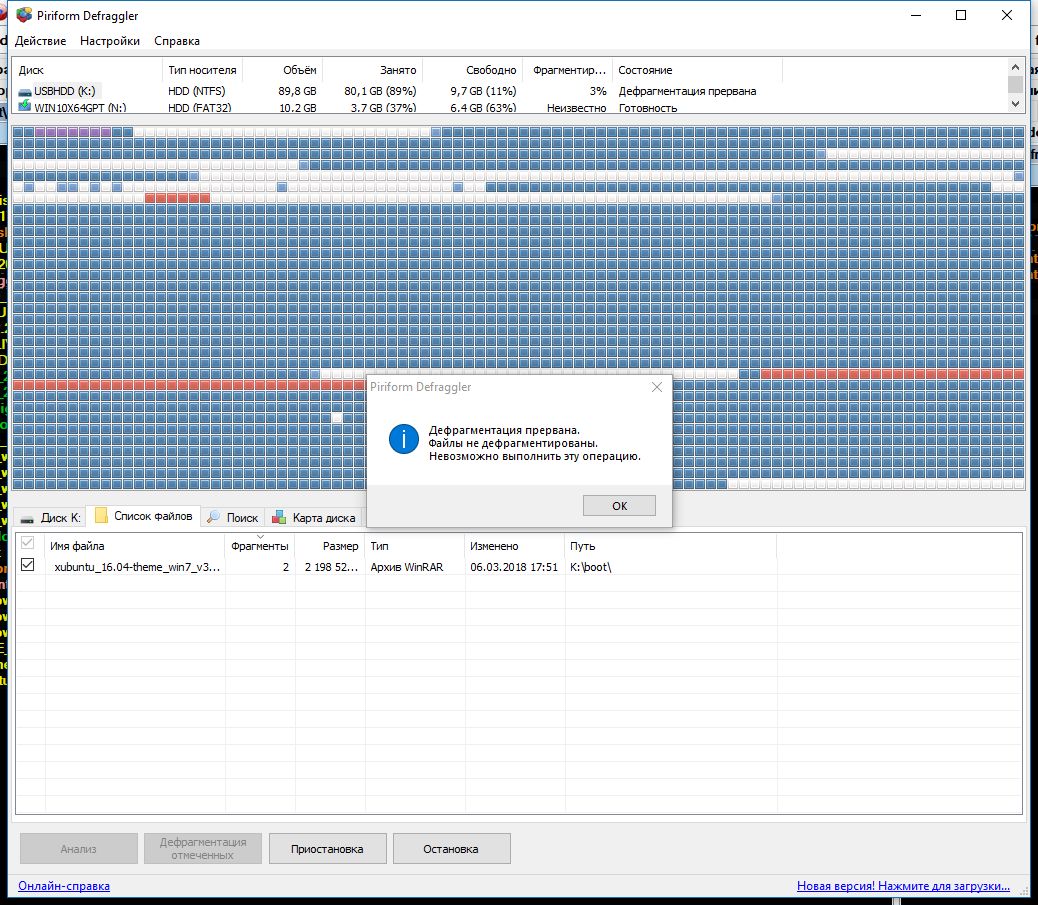Click the 80,1 GB (89%) used value
1038x905 pixels.
(380, 91)
